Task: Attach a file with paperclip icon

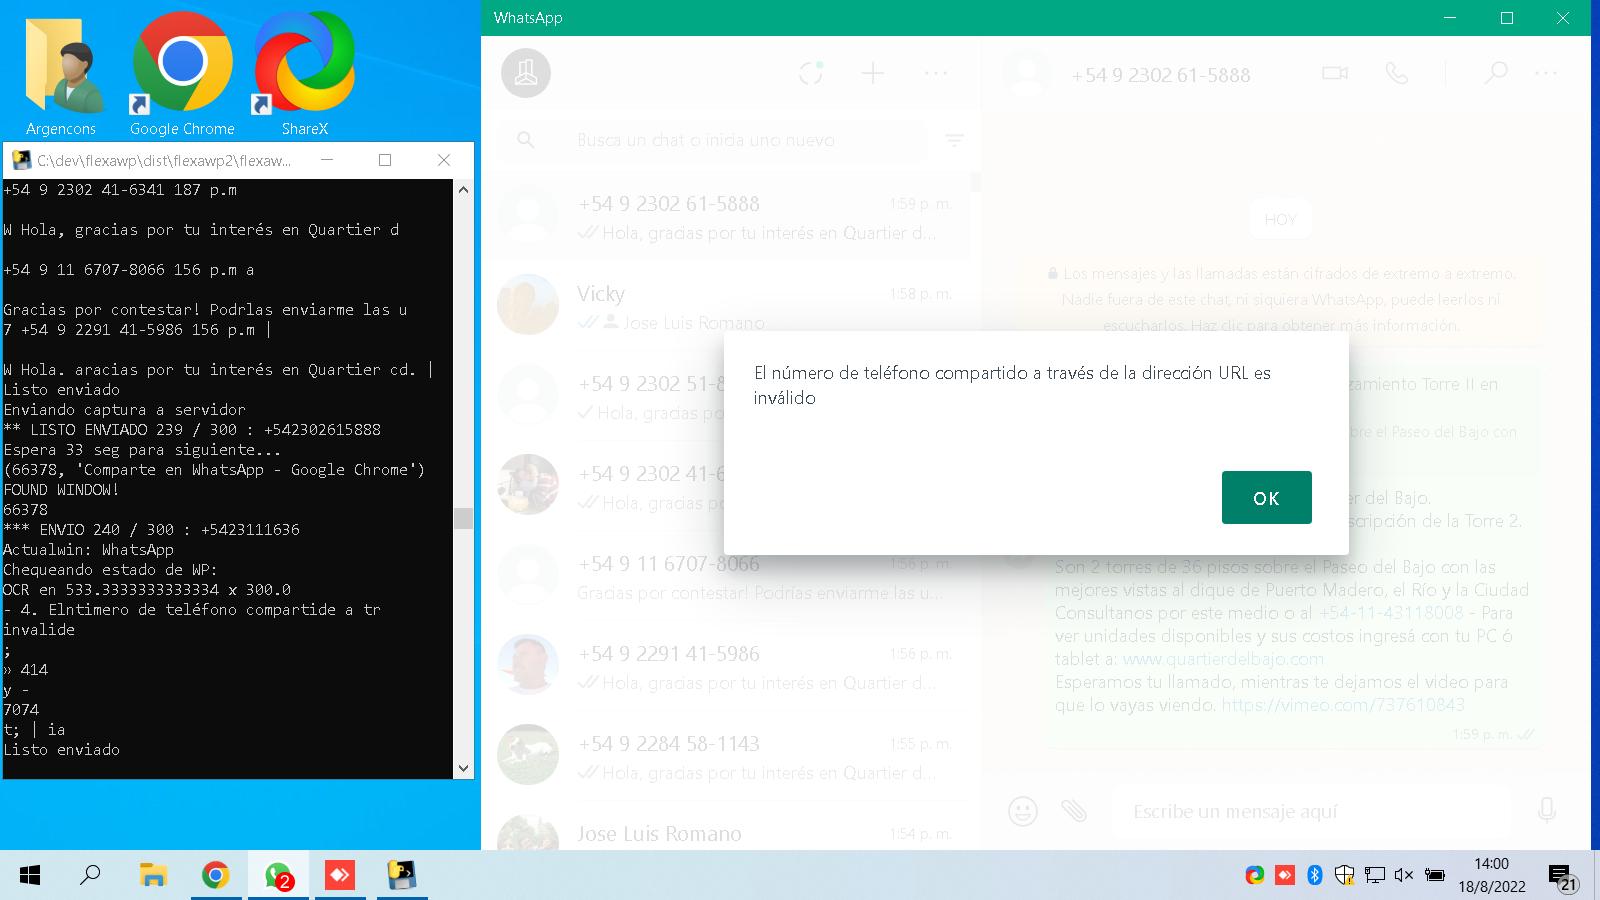Action: point(1074,811)
